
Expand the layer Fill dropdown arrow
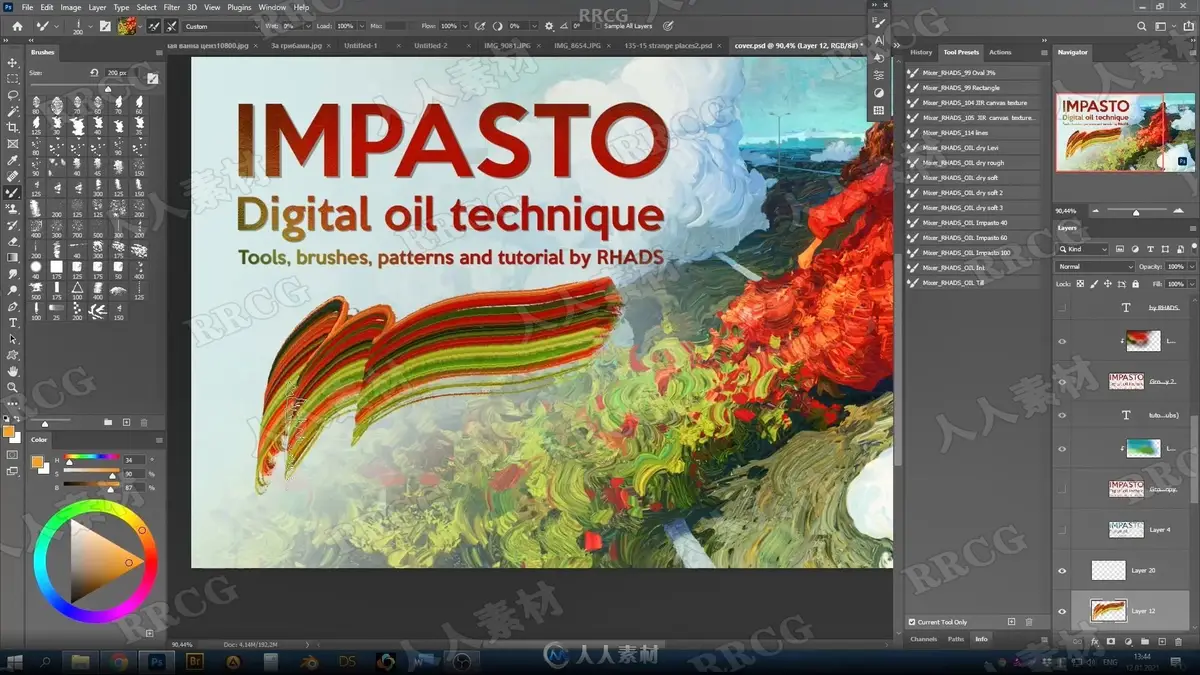1191,284
